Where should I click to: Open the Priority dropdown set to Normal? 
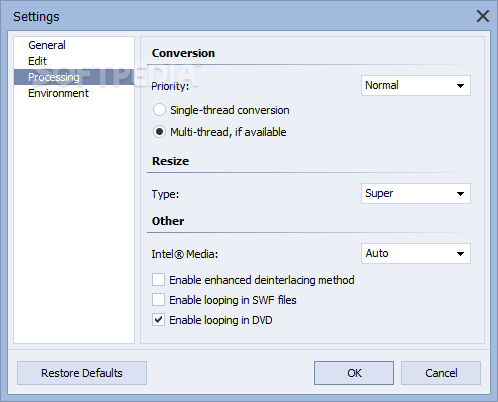[416, 86]
